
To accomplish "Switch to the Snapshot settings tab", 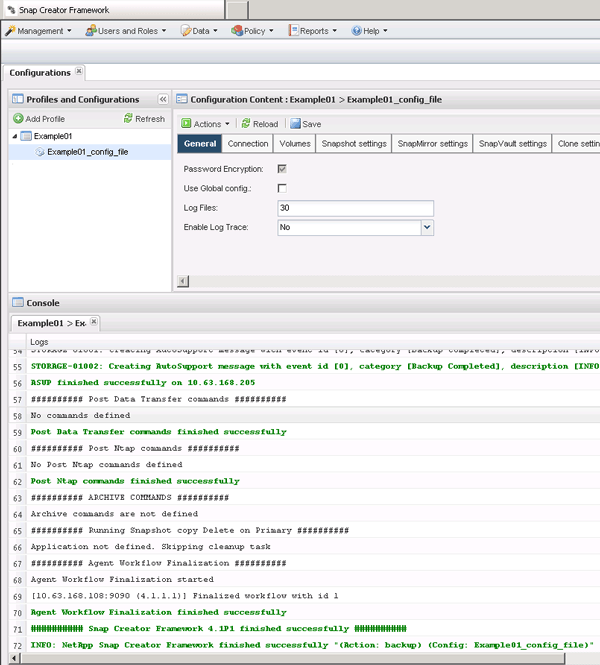I will coord(353,144).
